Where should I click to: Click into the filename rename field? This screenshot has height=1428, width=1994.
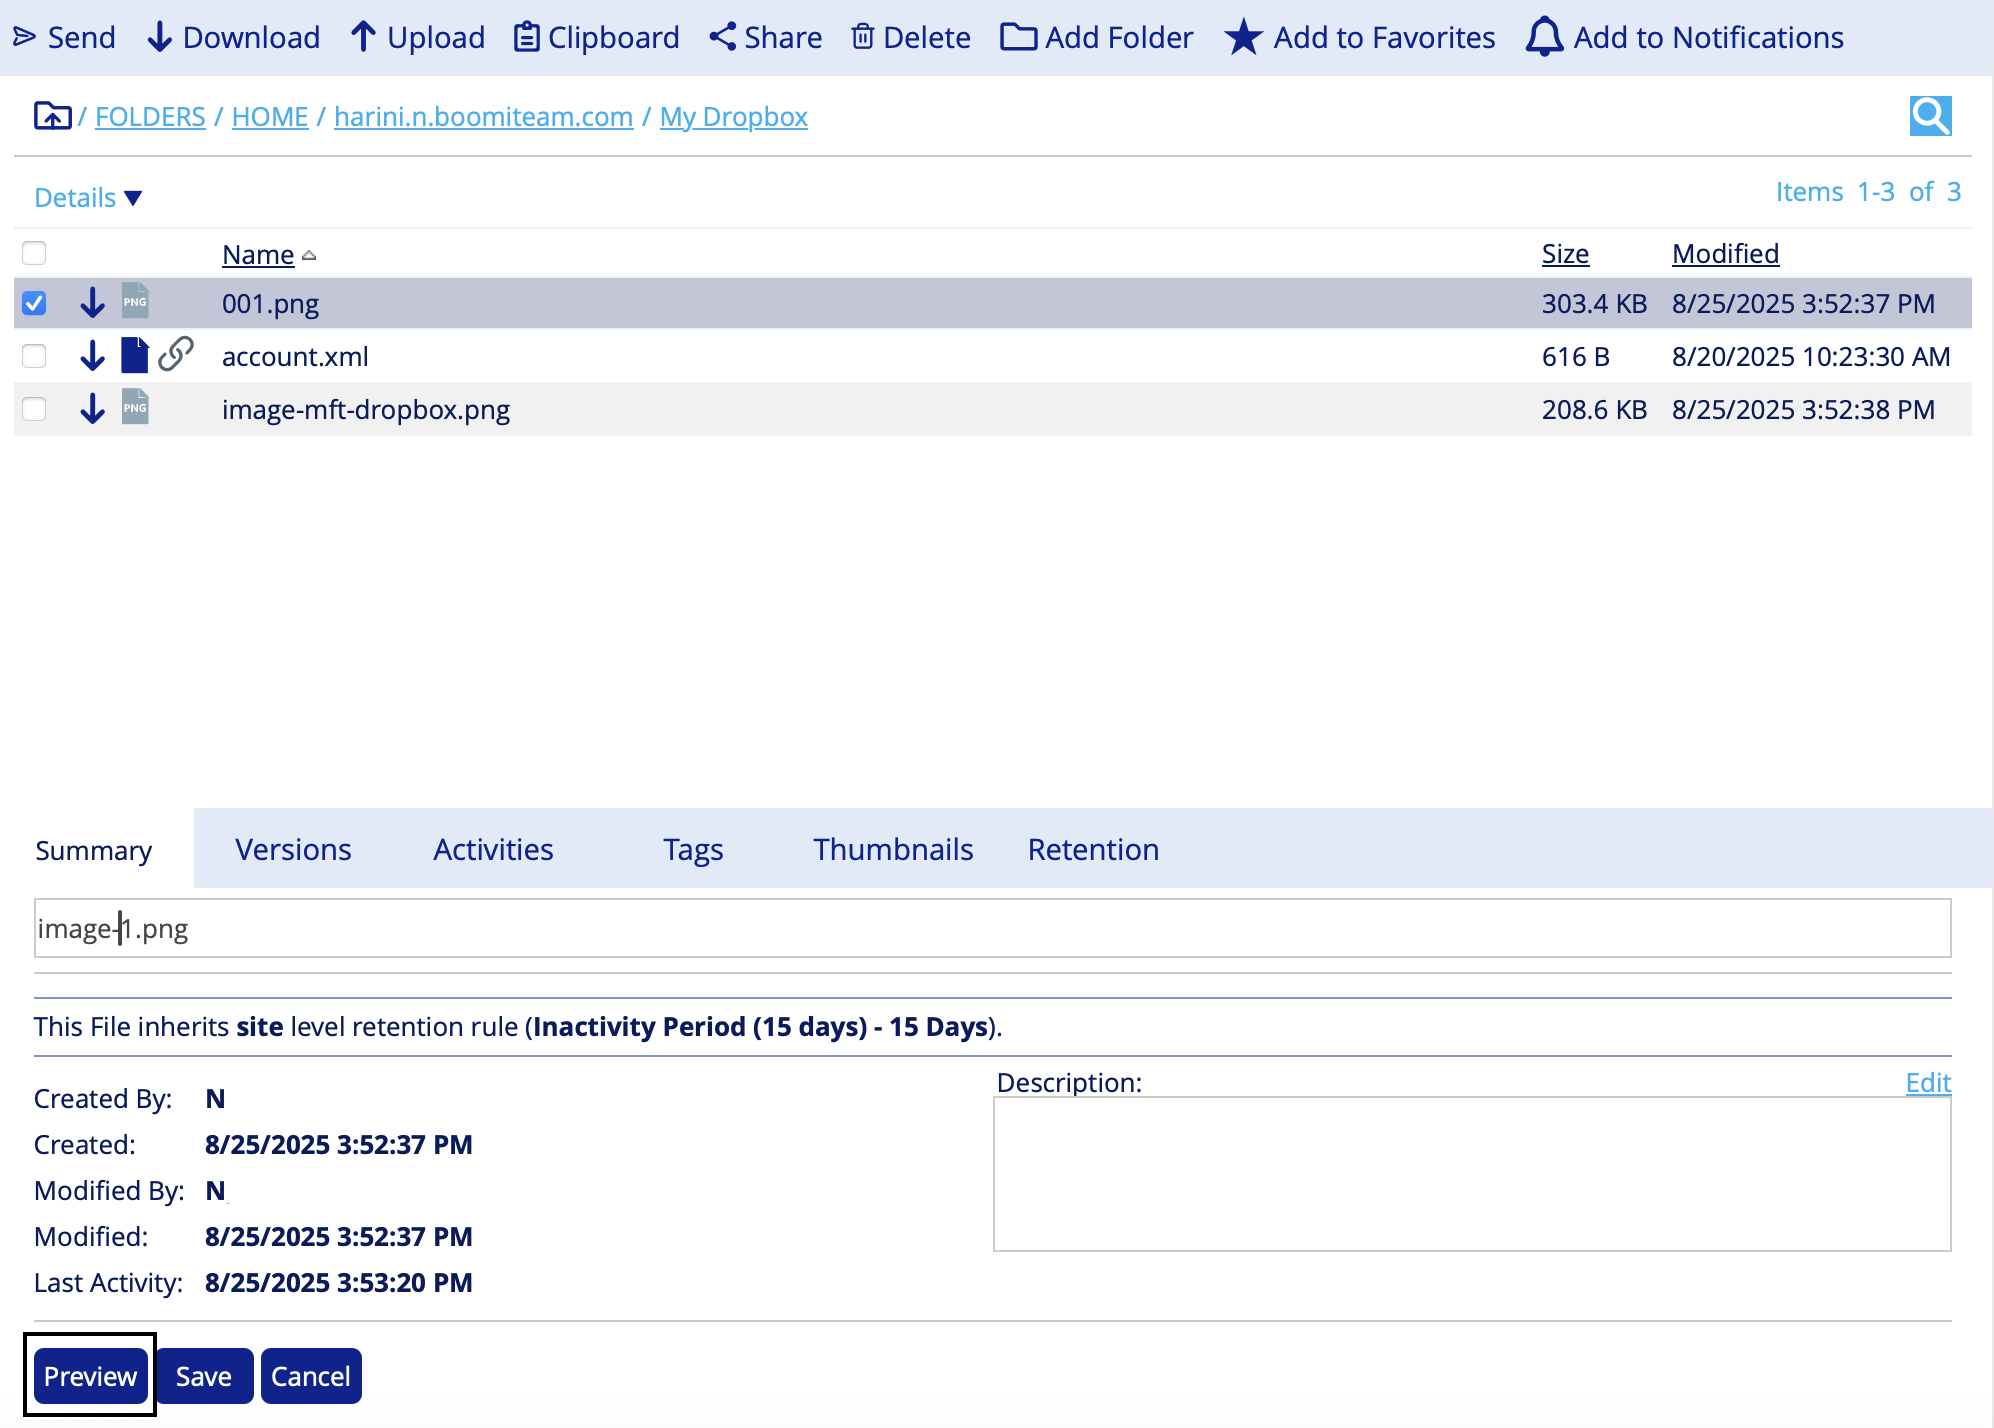coord(990,928)
